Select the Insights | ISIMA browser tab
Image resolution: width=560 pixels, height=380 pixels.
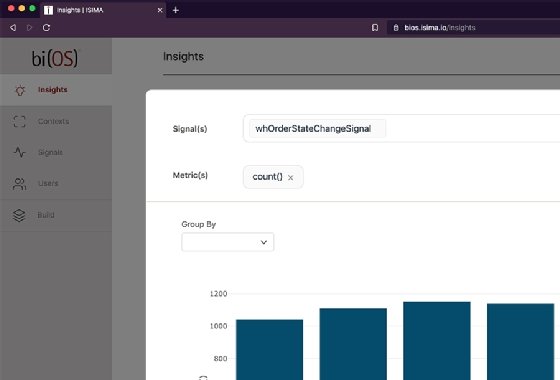coord(103,10)
